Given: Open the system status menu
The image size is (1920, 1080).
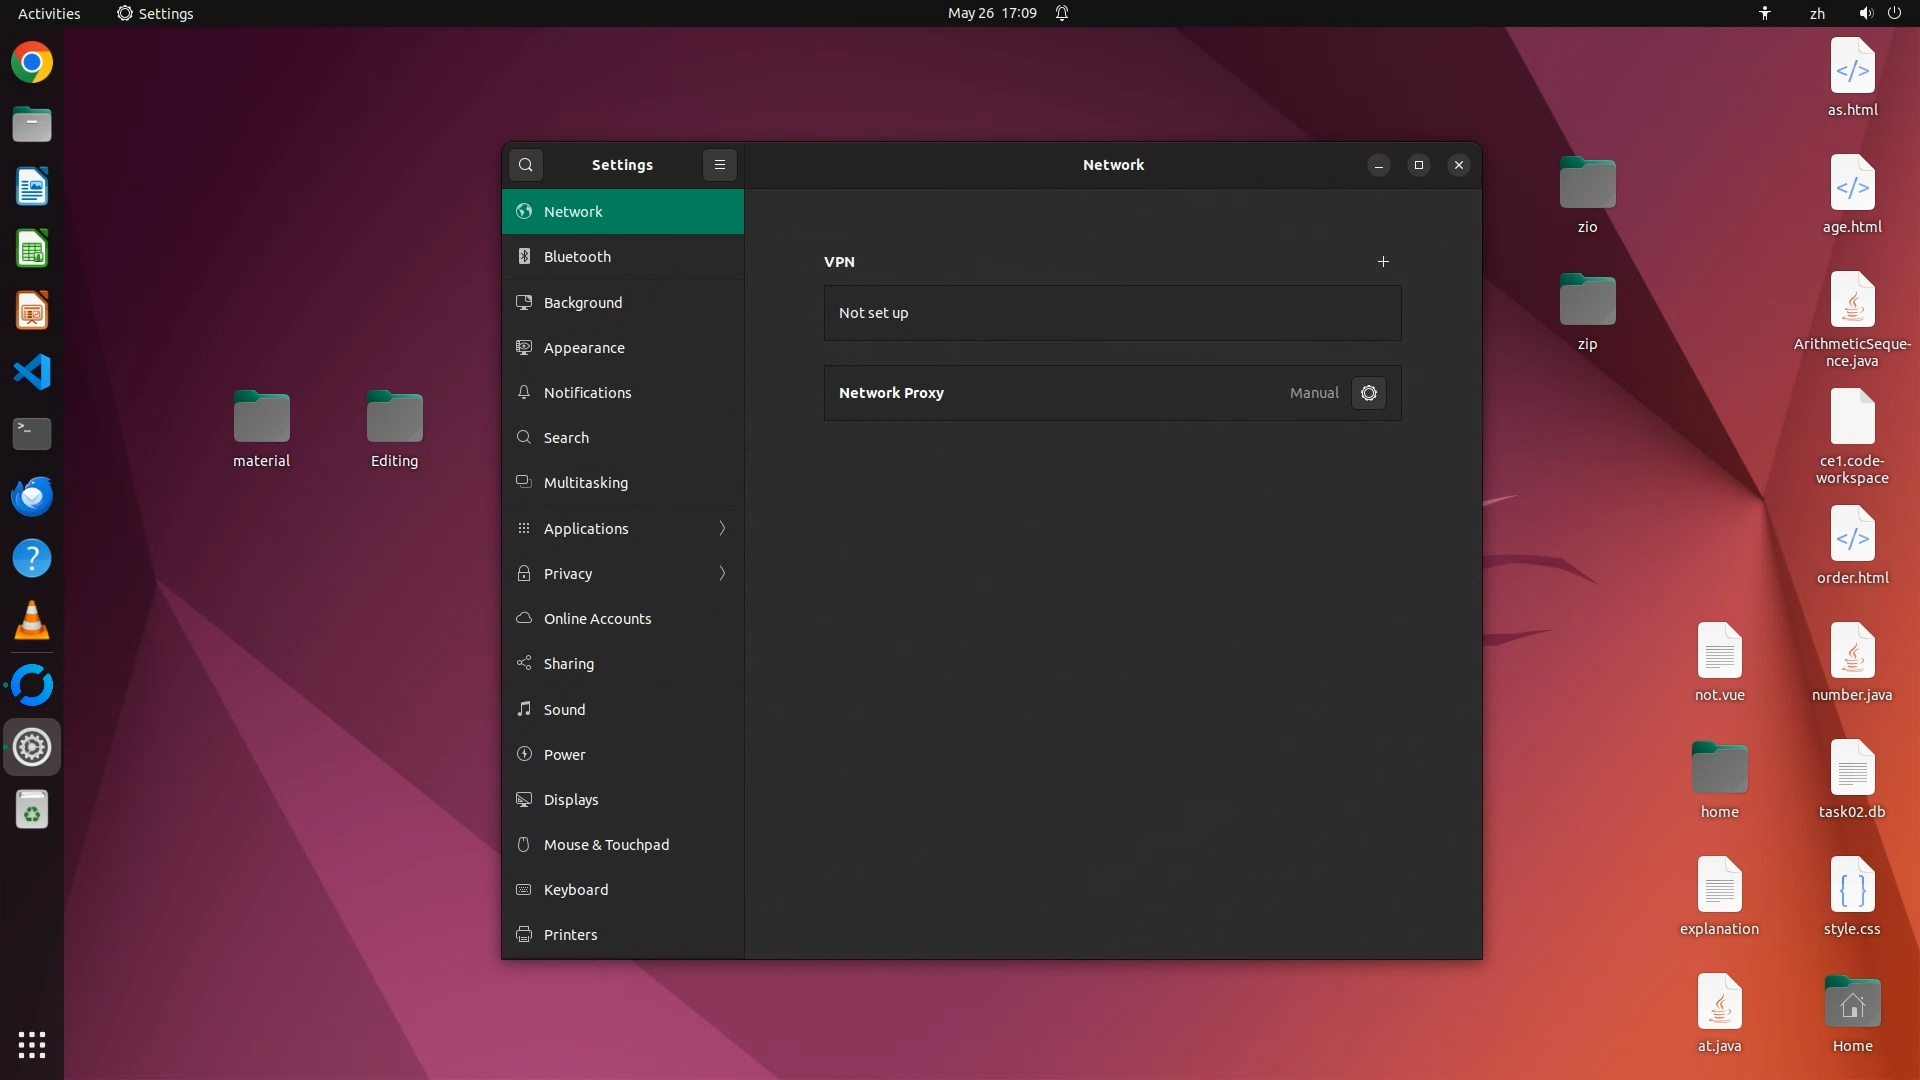Looking at the screenshot, I should tap(1879, 13).
